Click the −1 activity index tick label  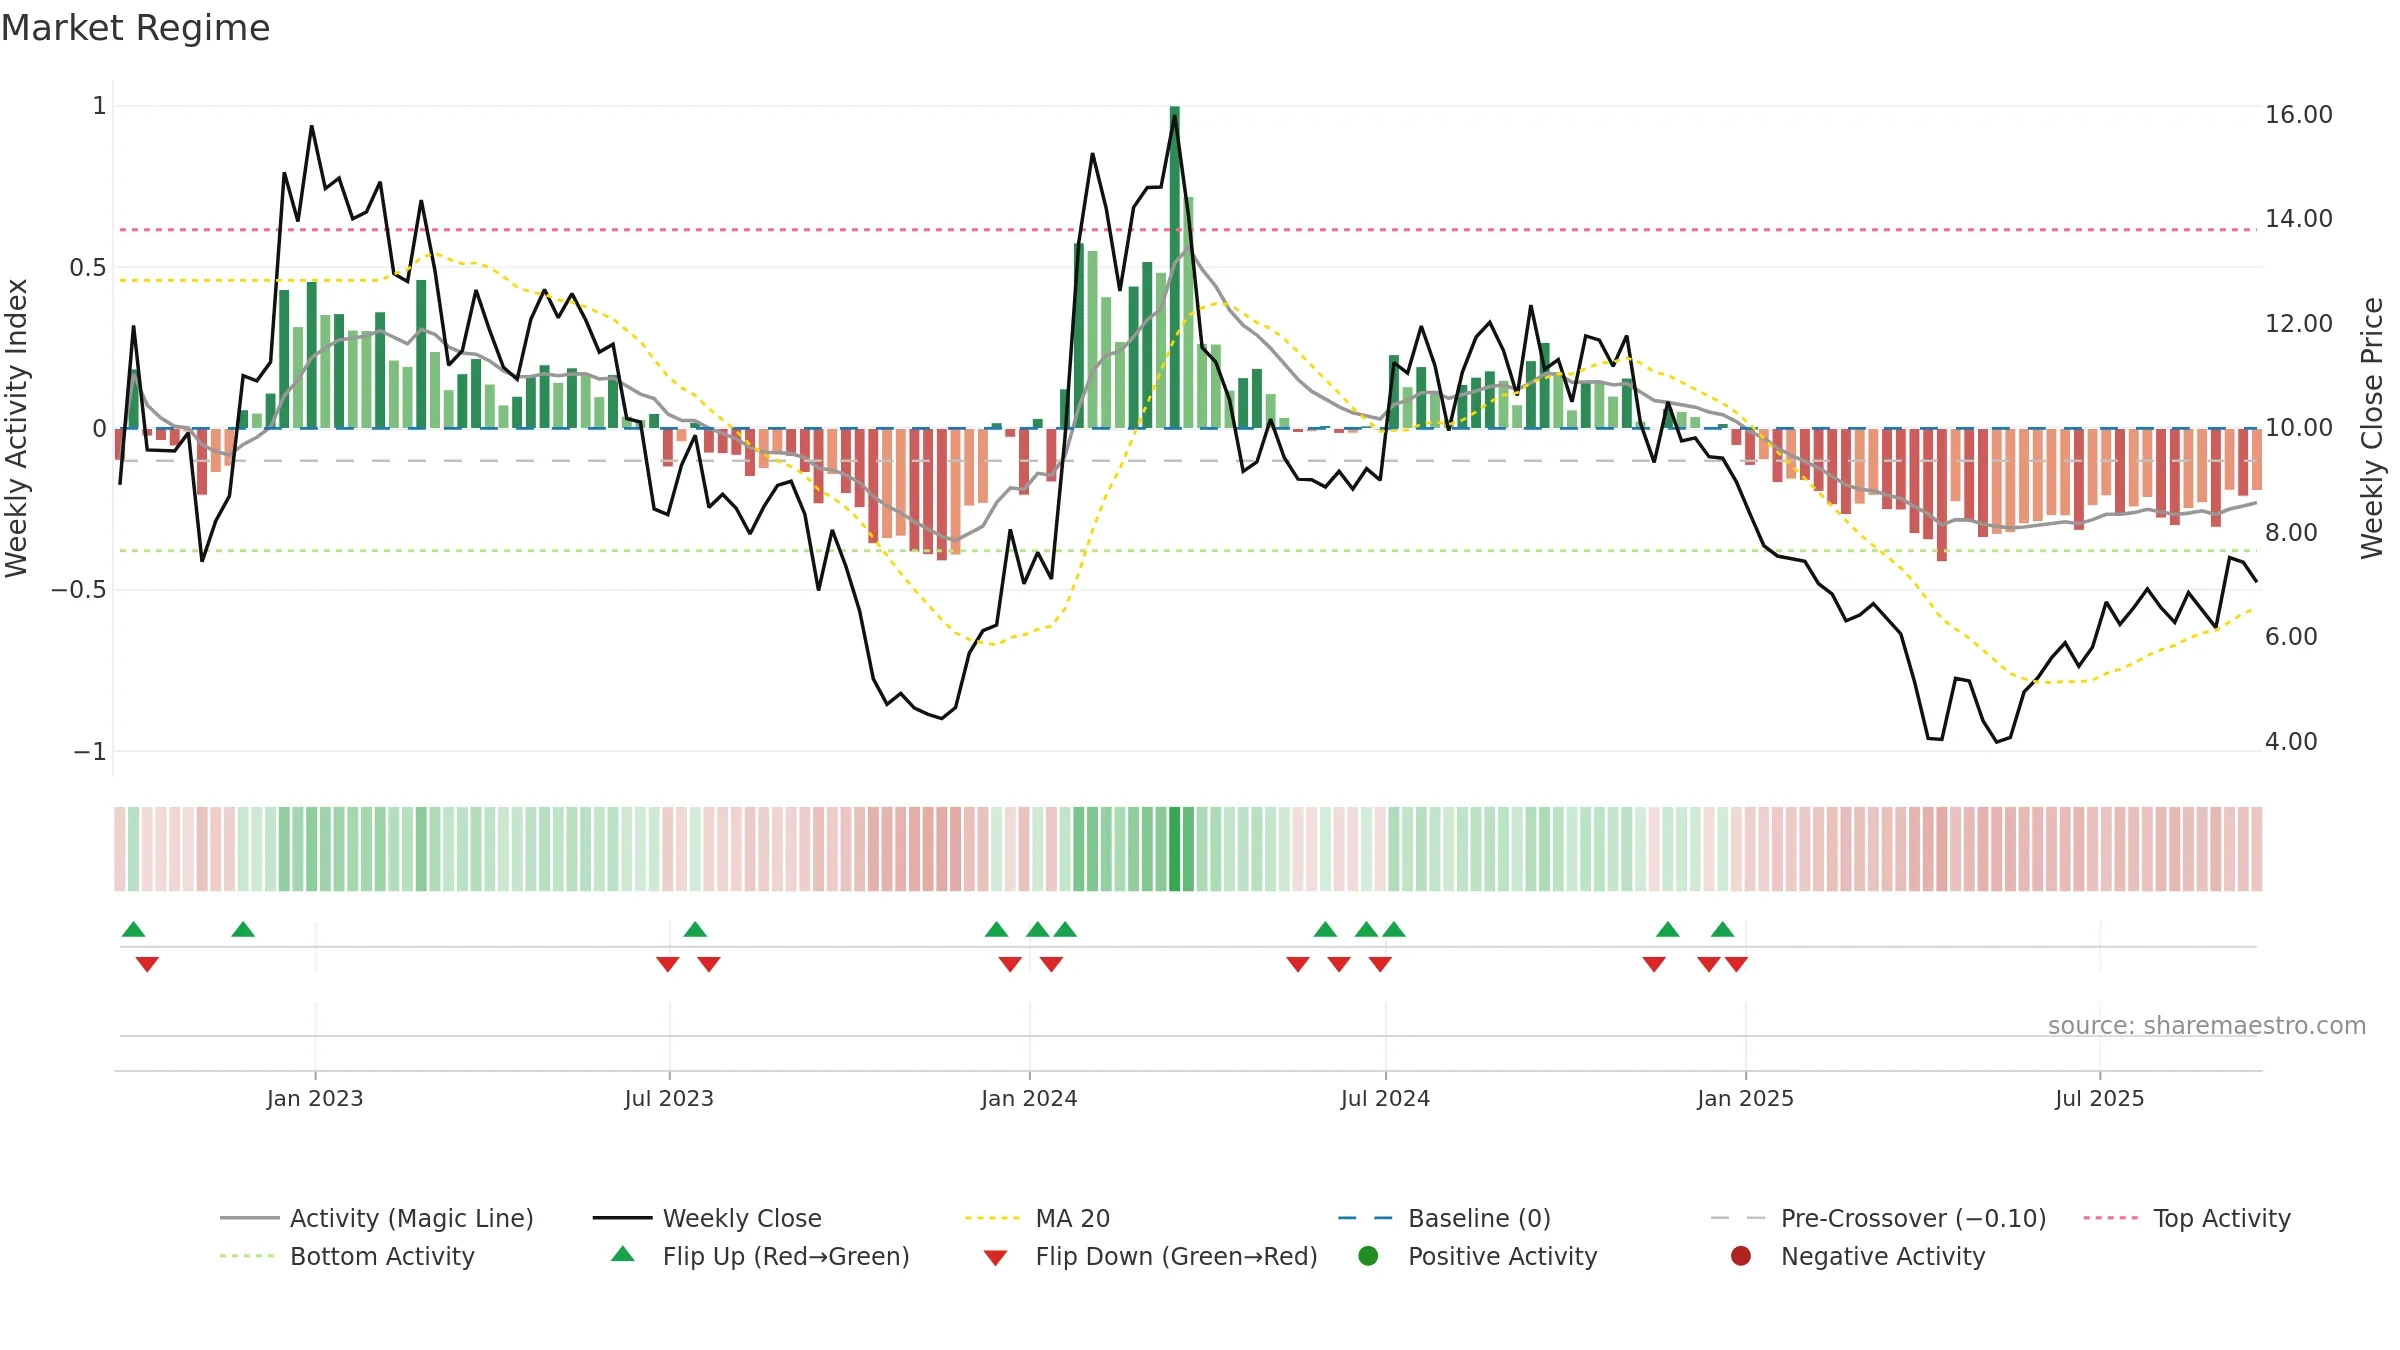pos(90,752)
